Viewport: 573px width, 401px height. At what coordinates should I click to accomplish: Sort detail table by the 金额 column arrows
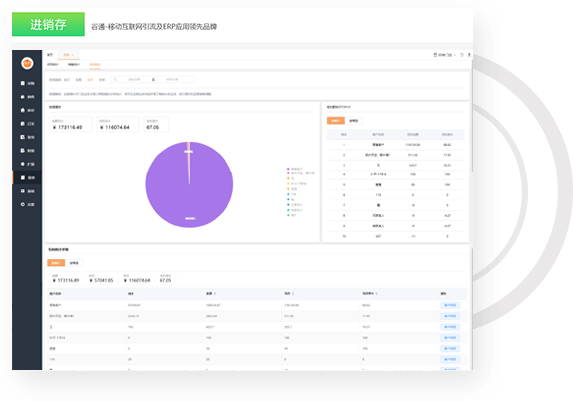215,294
